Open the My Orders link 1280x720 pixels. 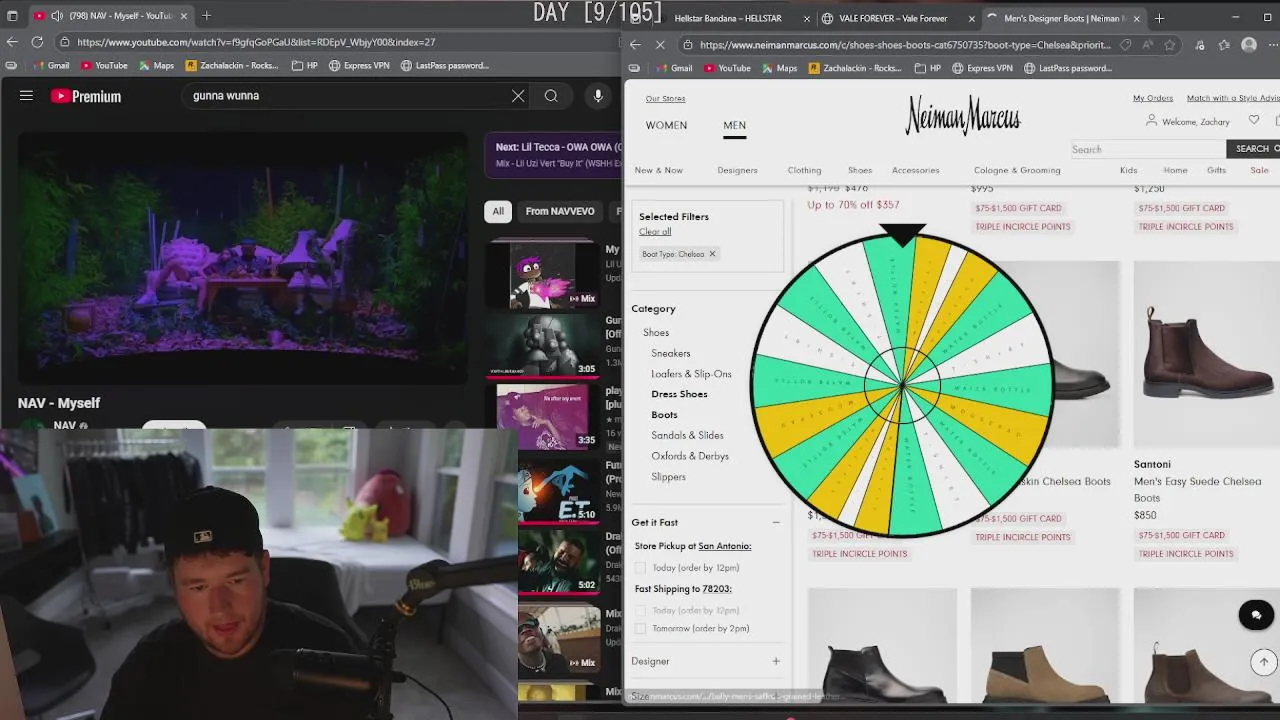[x=1153, y=98]
